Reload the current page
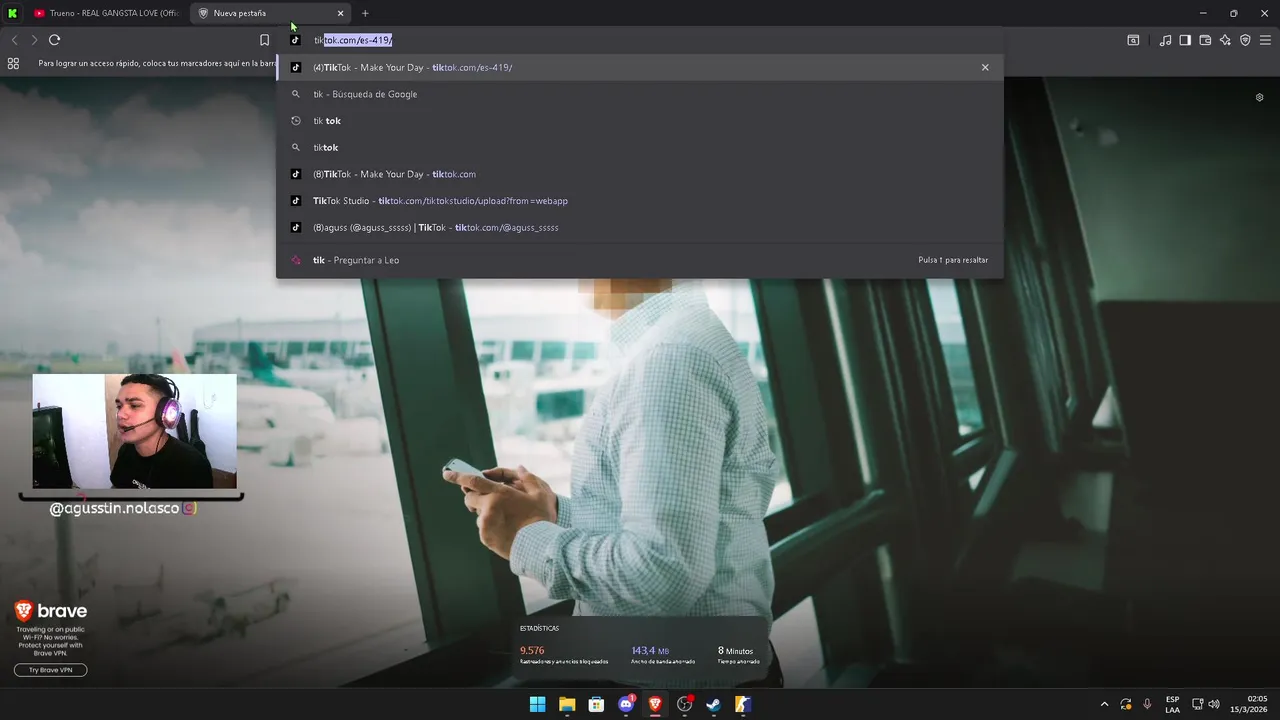 [x=54, y=40]
